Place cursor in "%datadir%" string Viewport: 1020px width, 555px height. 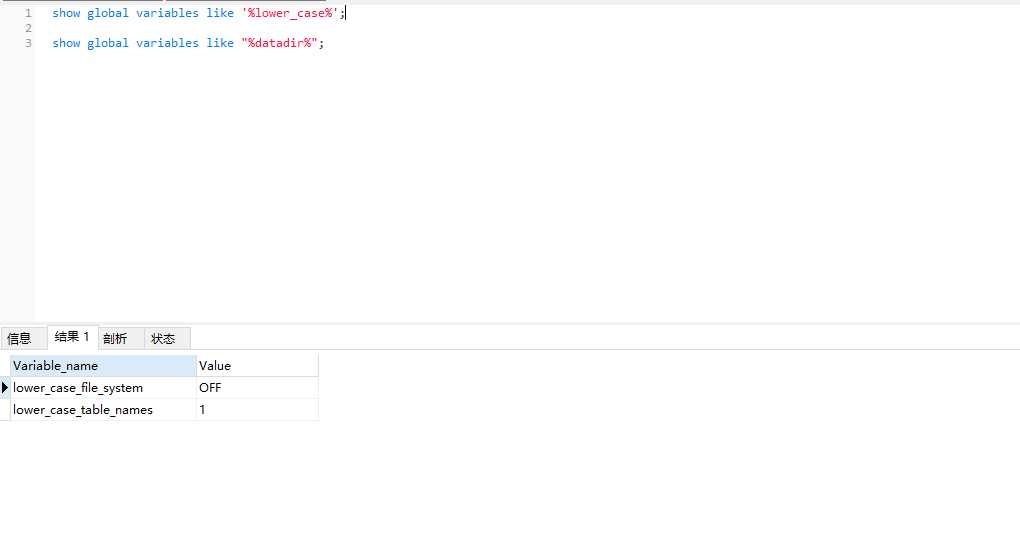tap(279, 43)
